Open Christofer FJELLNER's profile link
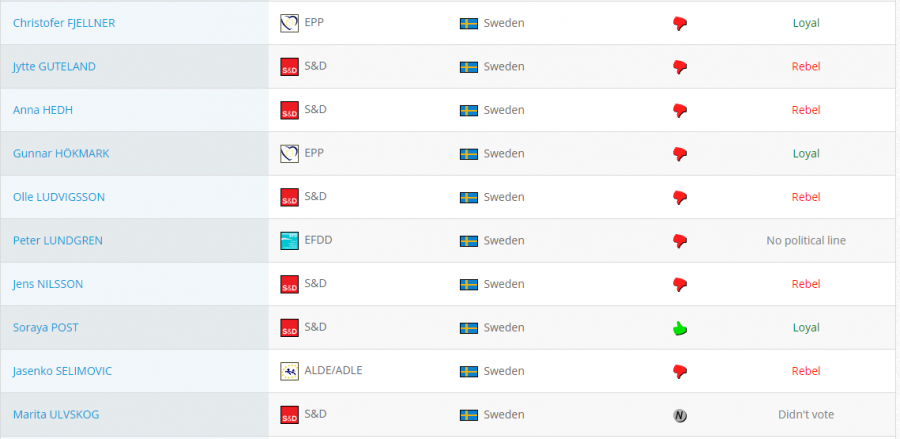The width and height of the screenshot is (900, 439). [x=64, y=24]
